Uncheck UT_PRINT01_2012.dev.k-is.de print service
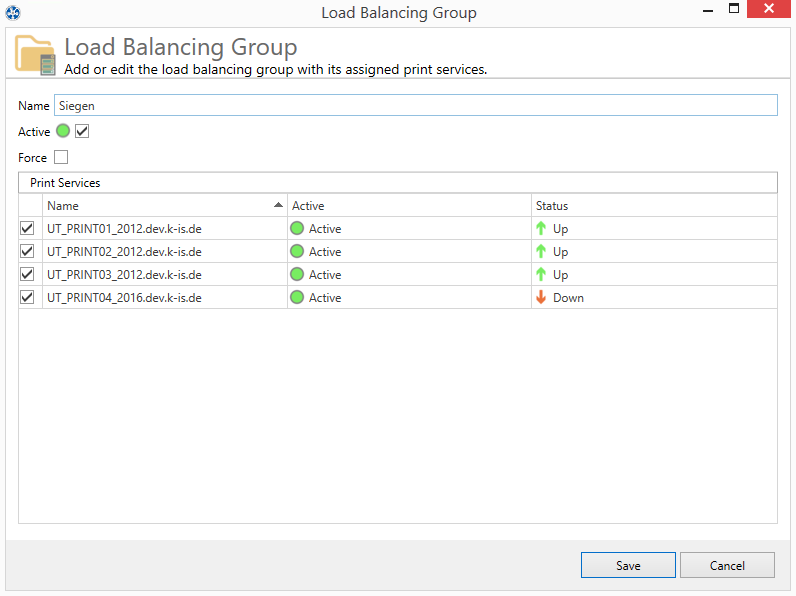The width and height of the screenshot is (796, 596). coord(27,229)
